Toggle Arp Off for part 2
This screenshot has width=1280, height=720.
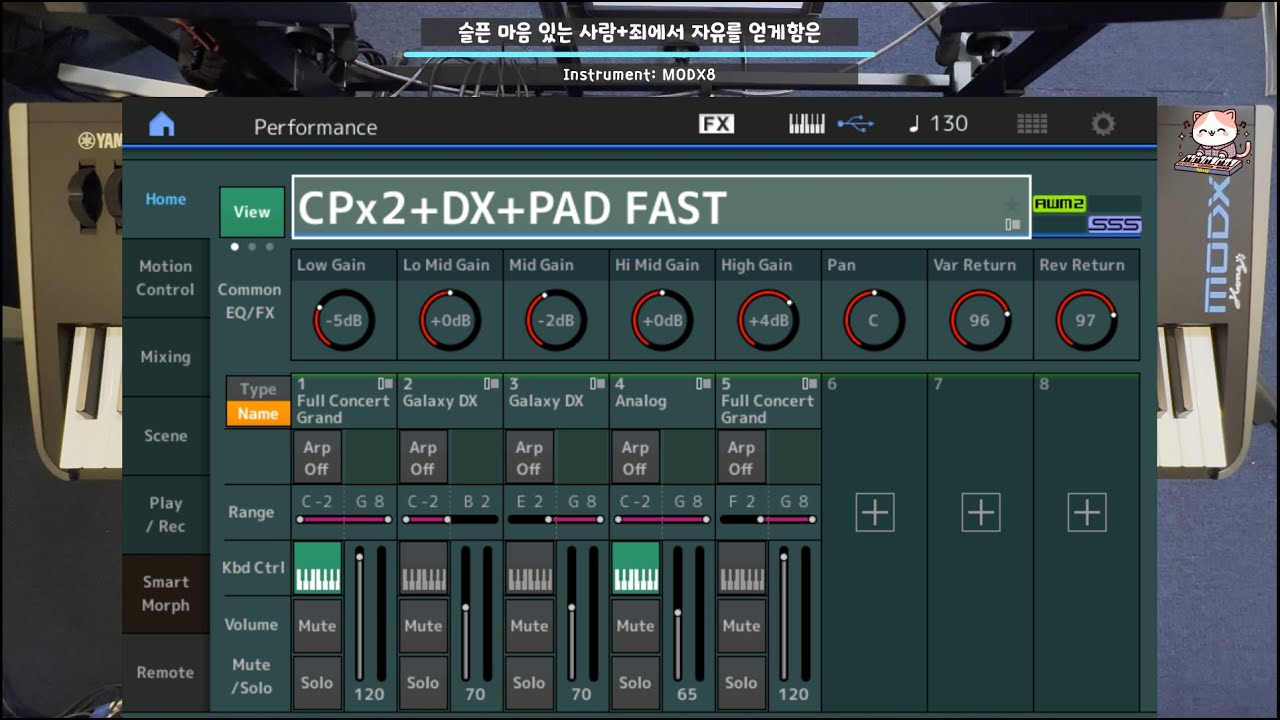[423, 458]
